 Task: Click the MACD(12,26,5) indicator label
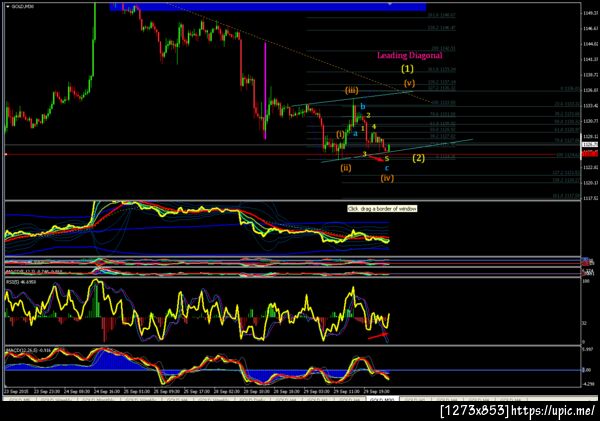click(x=29, y=350)
